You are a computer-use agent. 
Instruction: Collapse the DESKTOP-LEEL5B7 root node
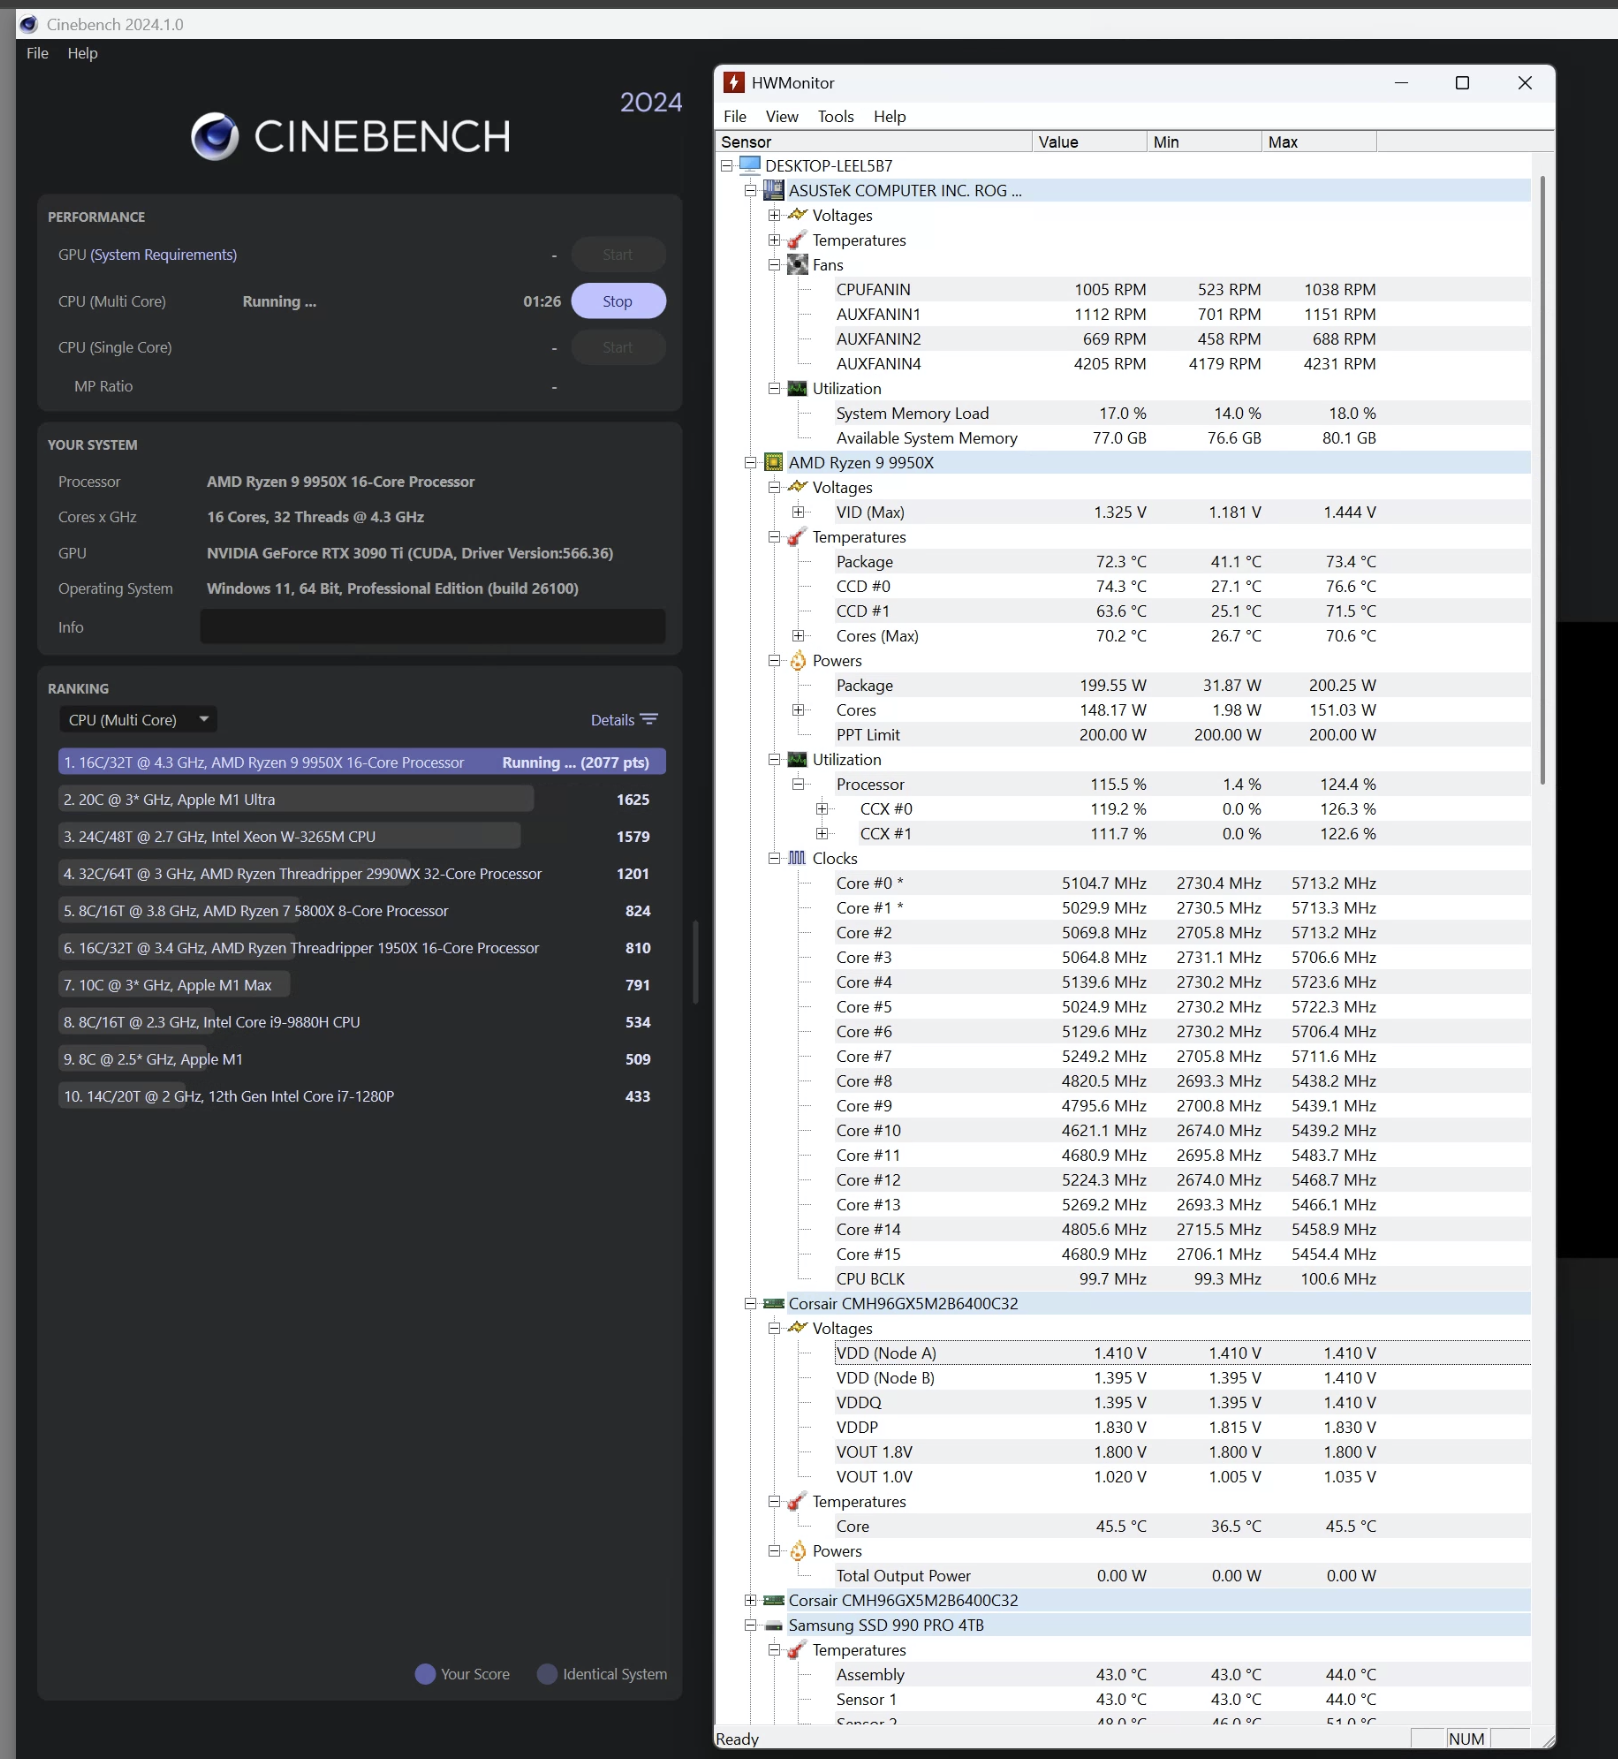click(x=726, y=165)
